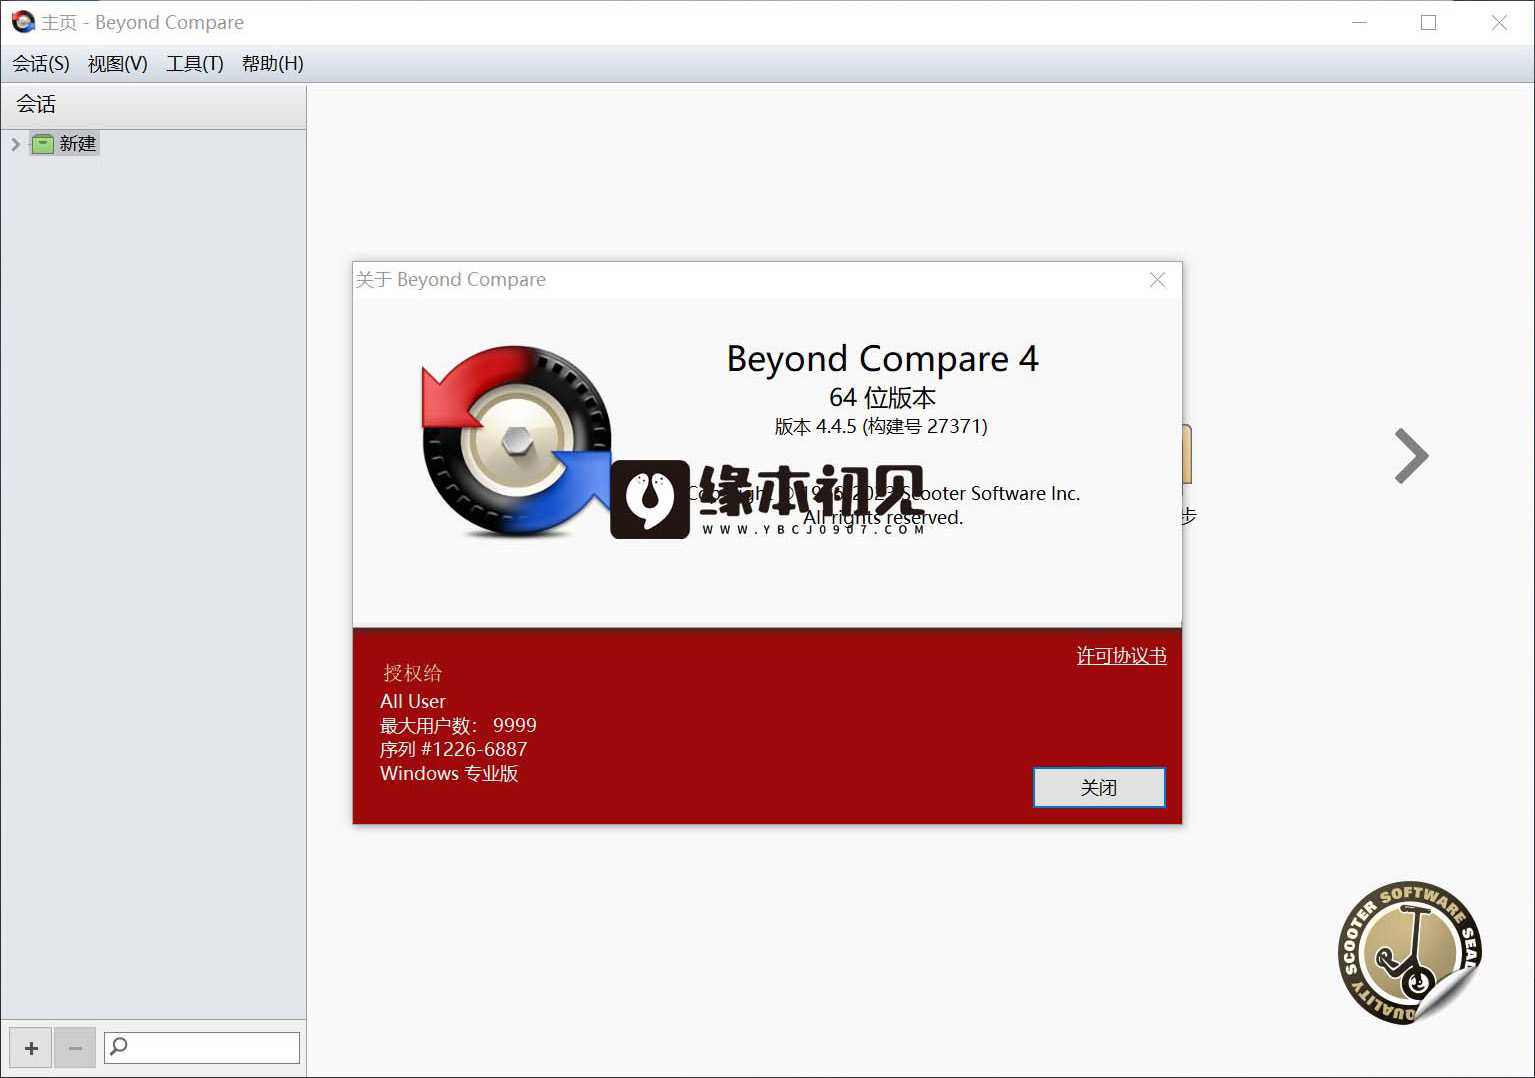Screen dimensions: 1535x1078
Task: Open the 帮助(H) menu
Action: pos(272,64)
